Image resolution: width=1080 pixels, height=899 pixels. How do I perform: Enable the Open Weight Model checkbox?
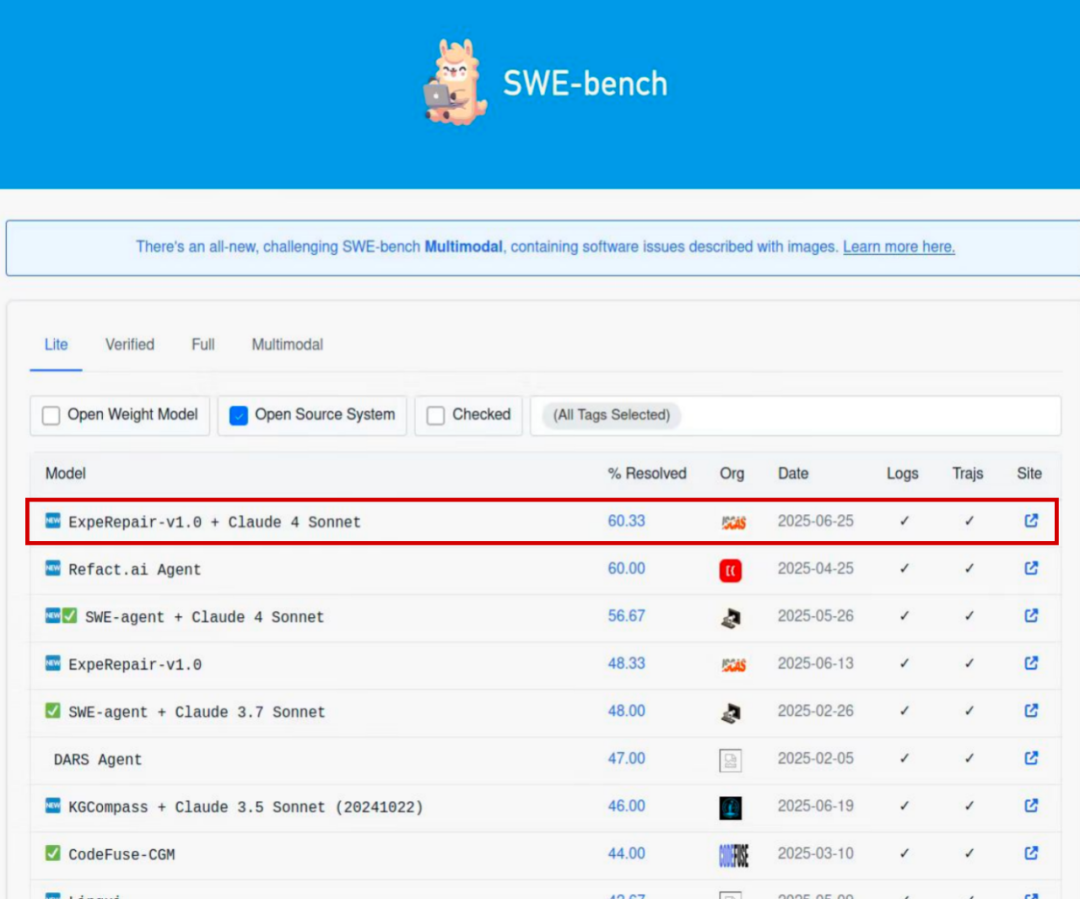51,415
